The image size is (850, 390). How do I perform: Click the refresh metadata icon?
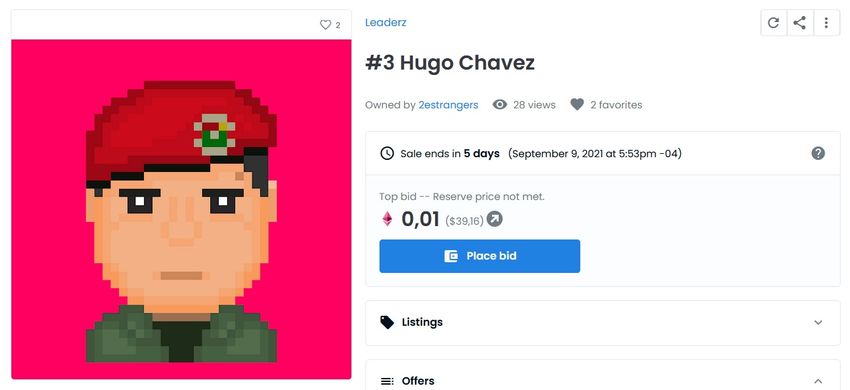coord(774,23)
